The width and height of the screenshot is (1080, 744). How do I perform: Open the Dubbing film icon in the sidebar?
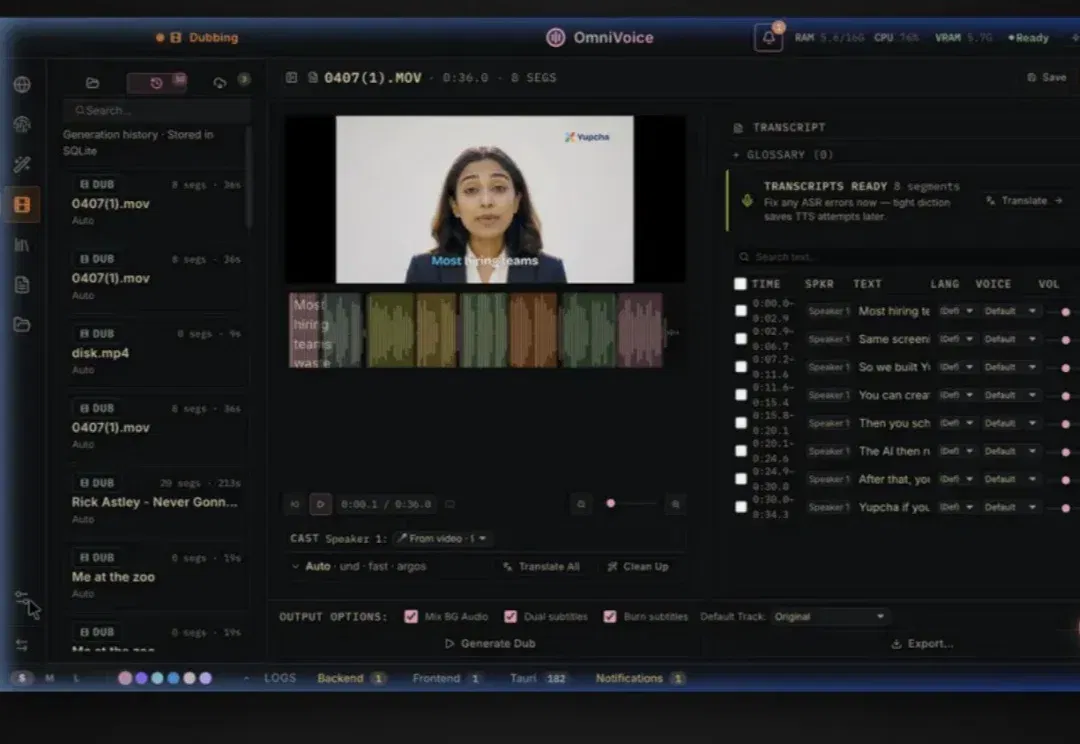coord(22,205)
